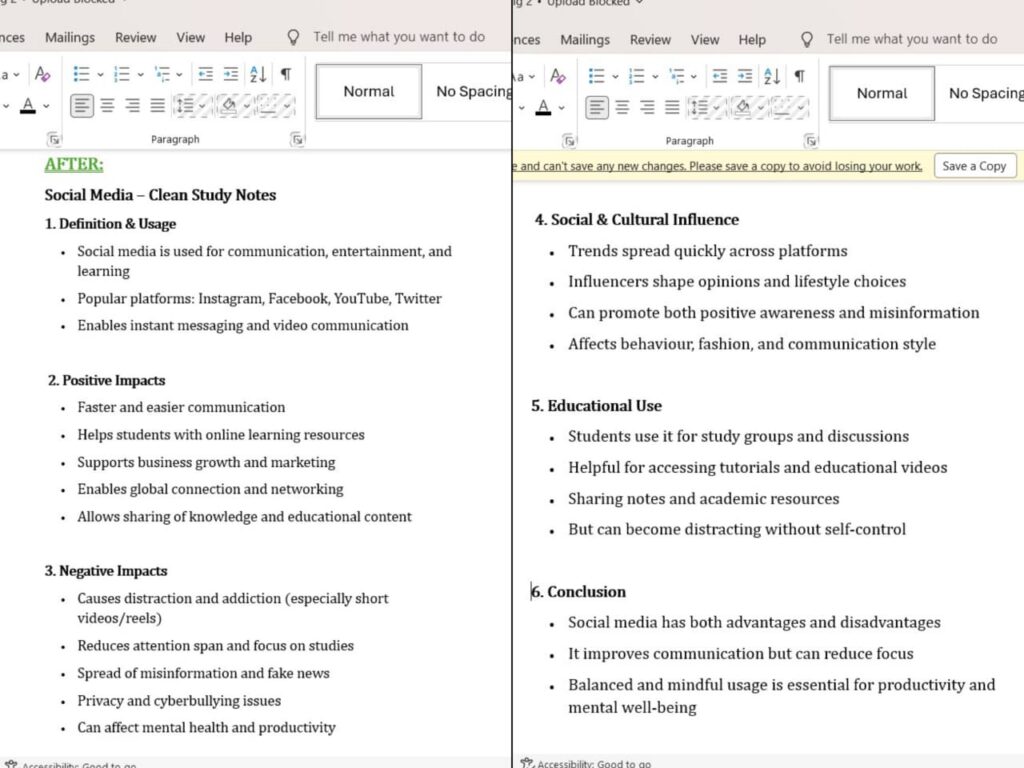The image size is (1024, 768).
Task: Click font color A icon in left window
Action: tap(27, 105)
